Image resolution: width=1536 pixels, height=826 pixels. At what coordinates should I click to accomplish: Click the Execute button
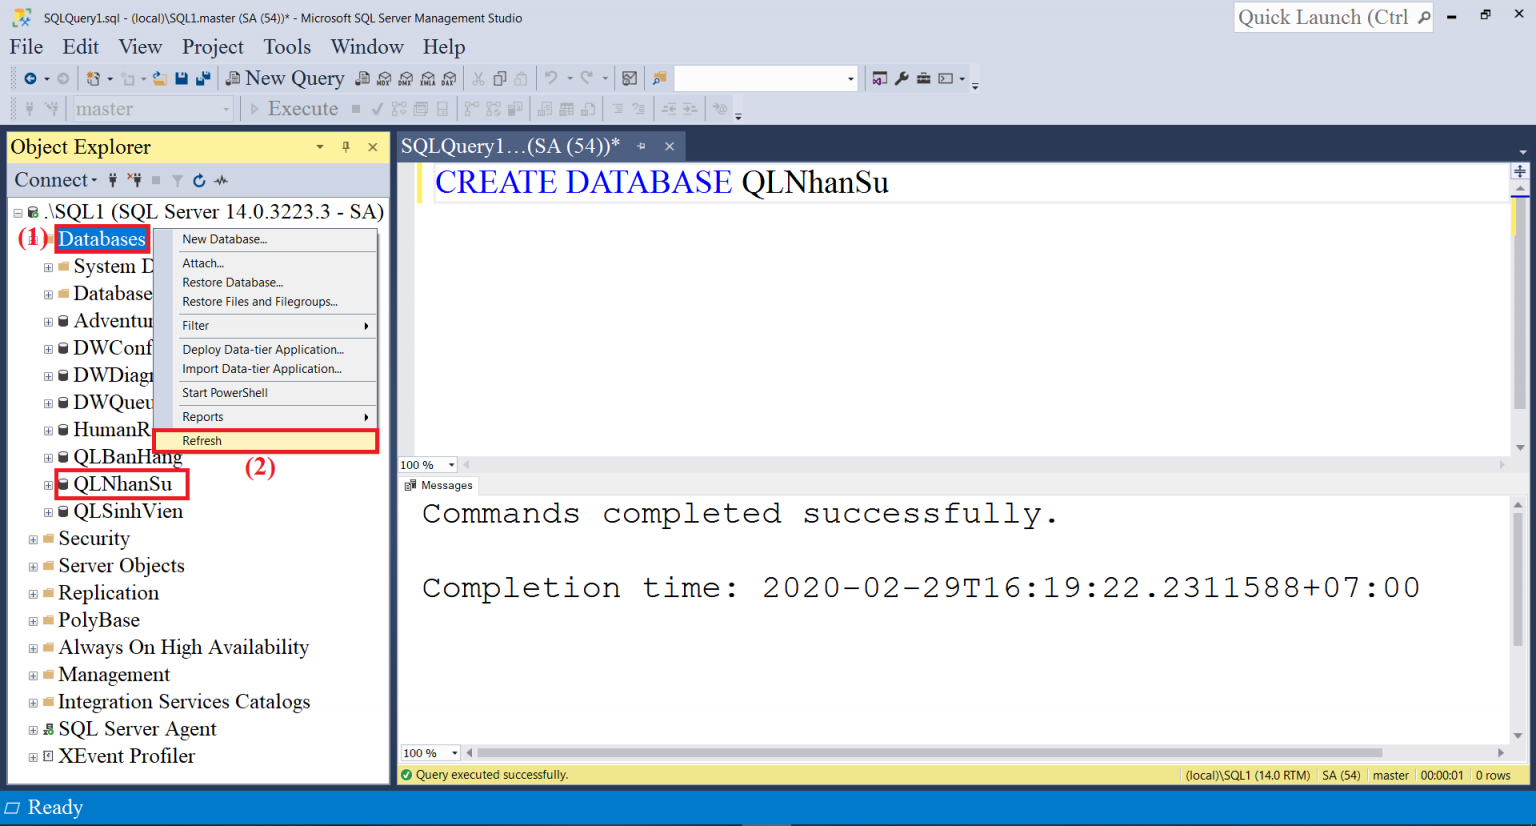click(x=302, y=108)
